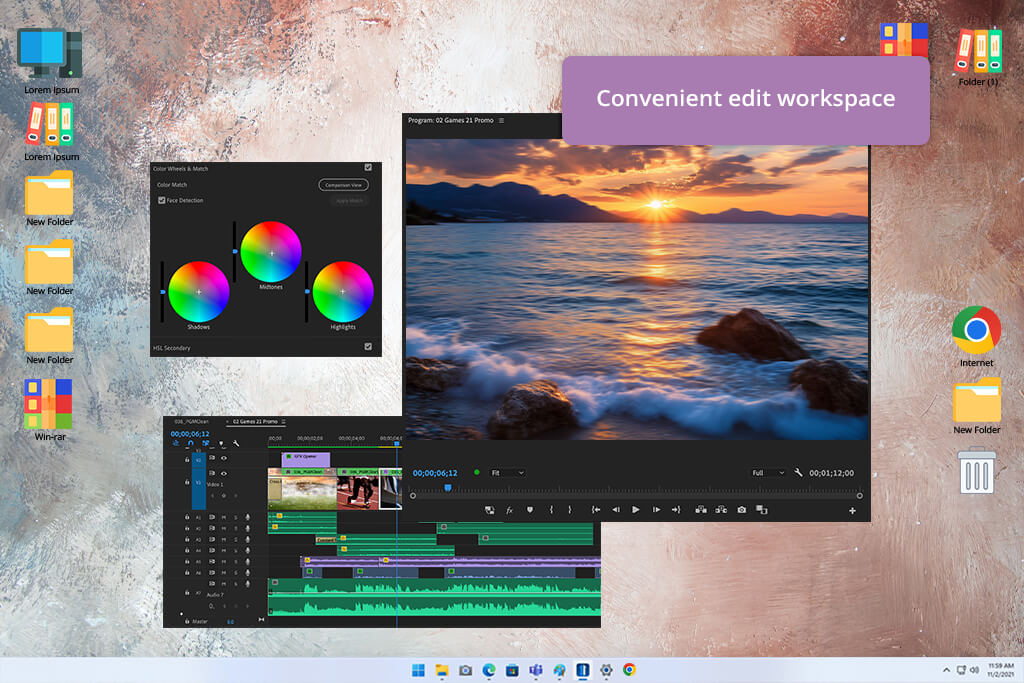Open the button editor plus icon
The image size is (1024, 683).
852,511
